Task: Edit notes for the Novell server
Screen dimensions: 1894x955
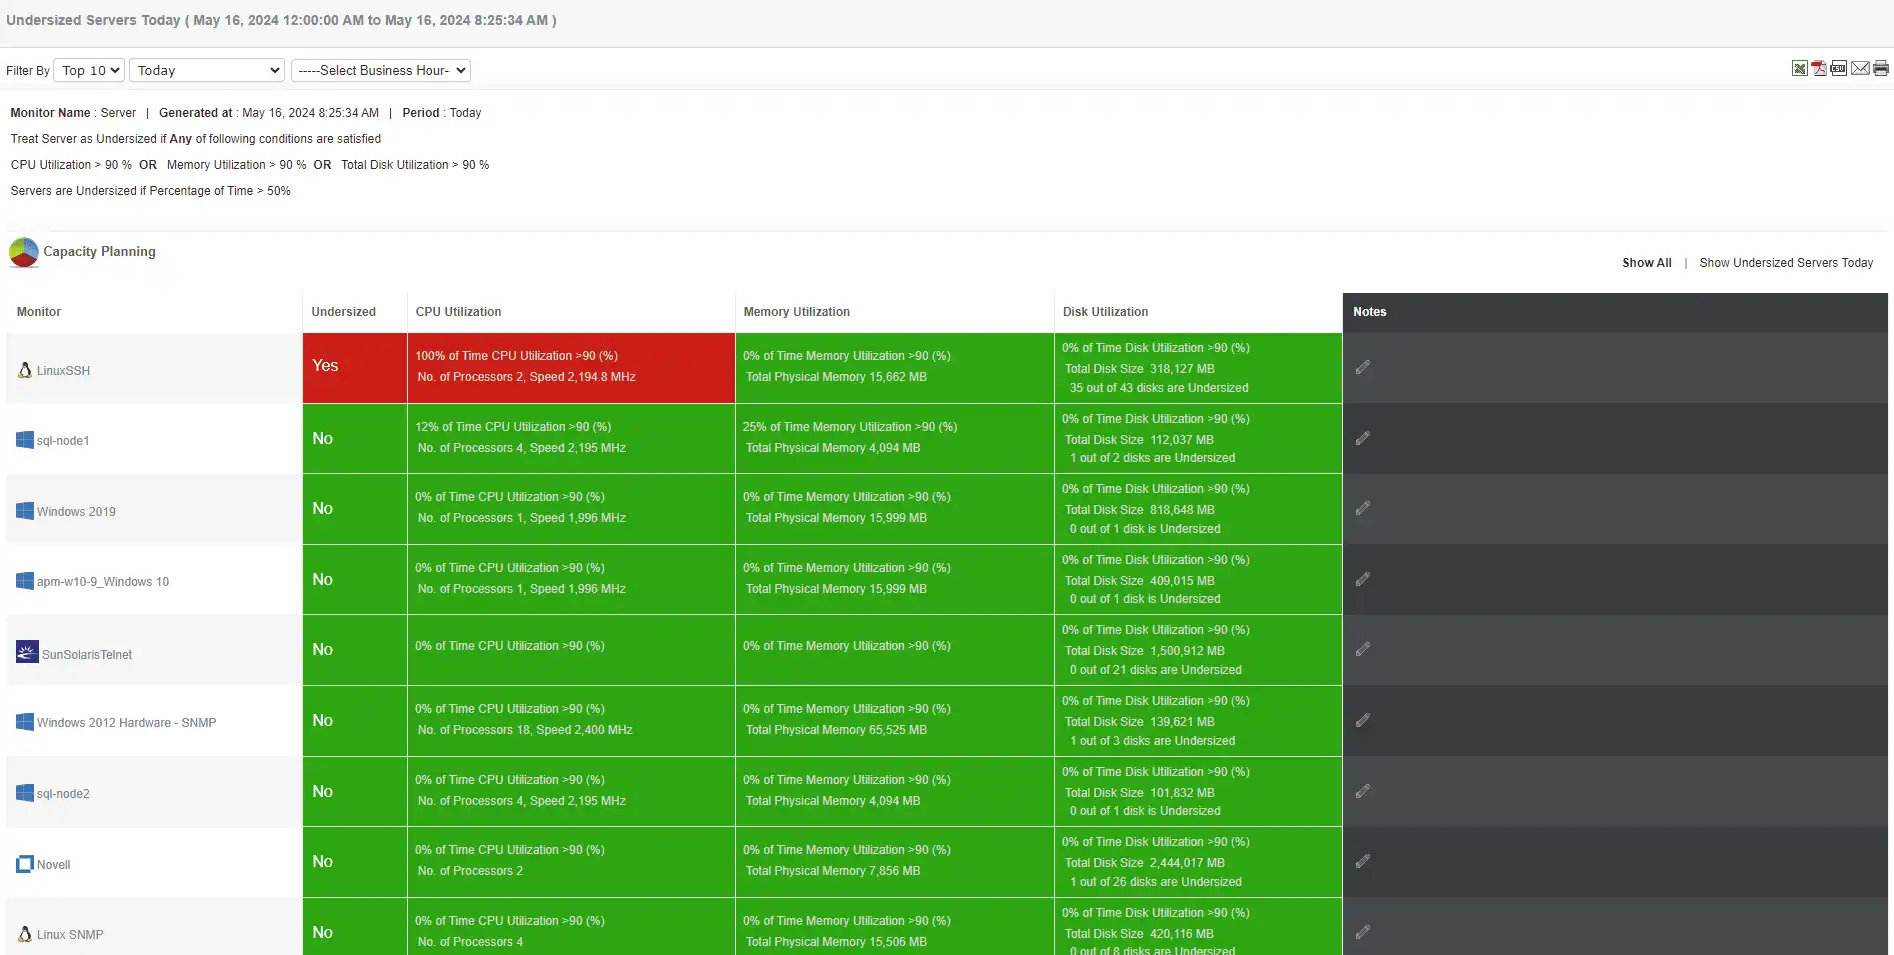Action: click(1363, 861)
